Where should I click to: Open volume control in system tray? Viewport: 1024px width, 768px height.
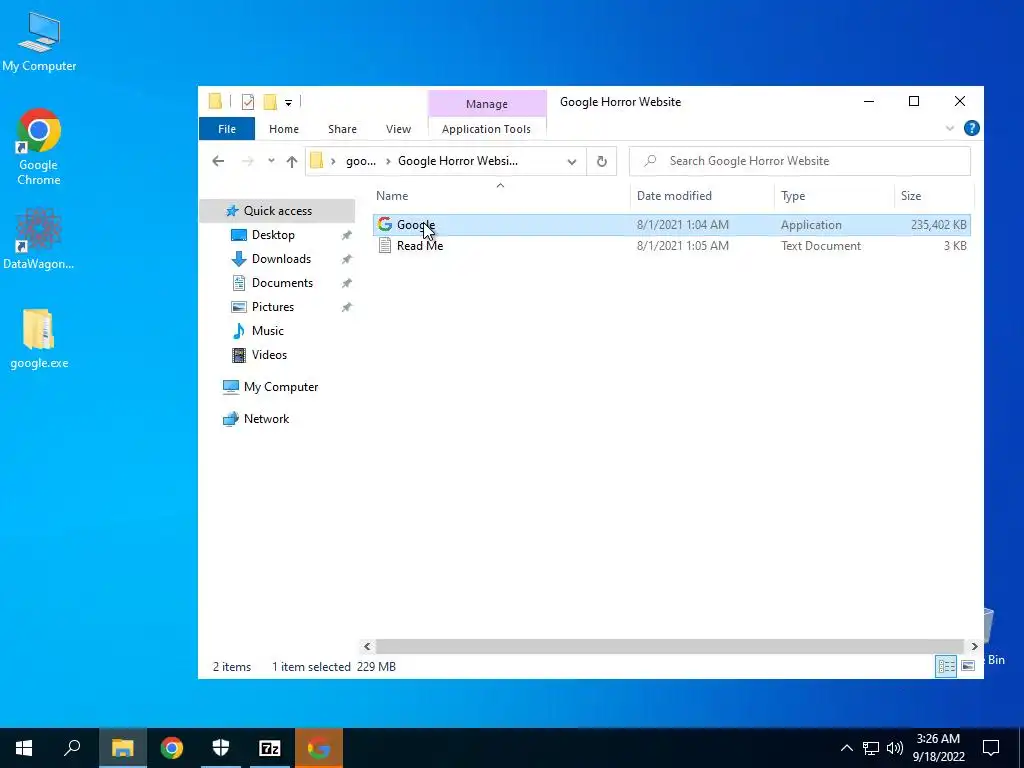pyautogui.click(x=895, y=748)
